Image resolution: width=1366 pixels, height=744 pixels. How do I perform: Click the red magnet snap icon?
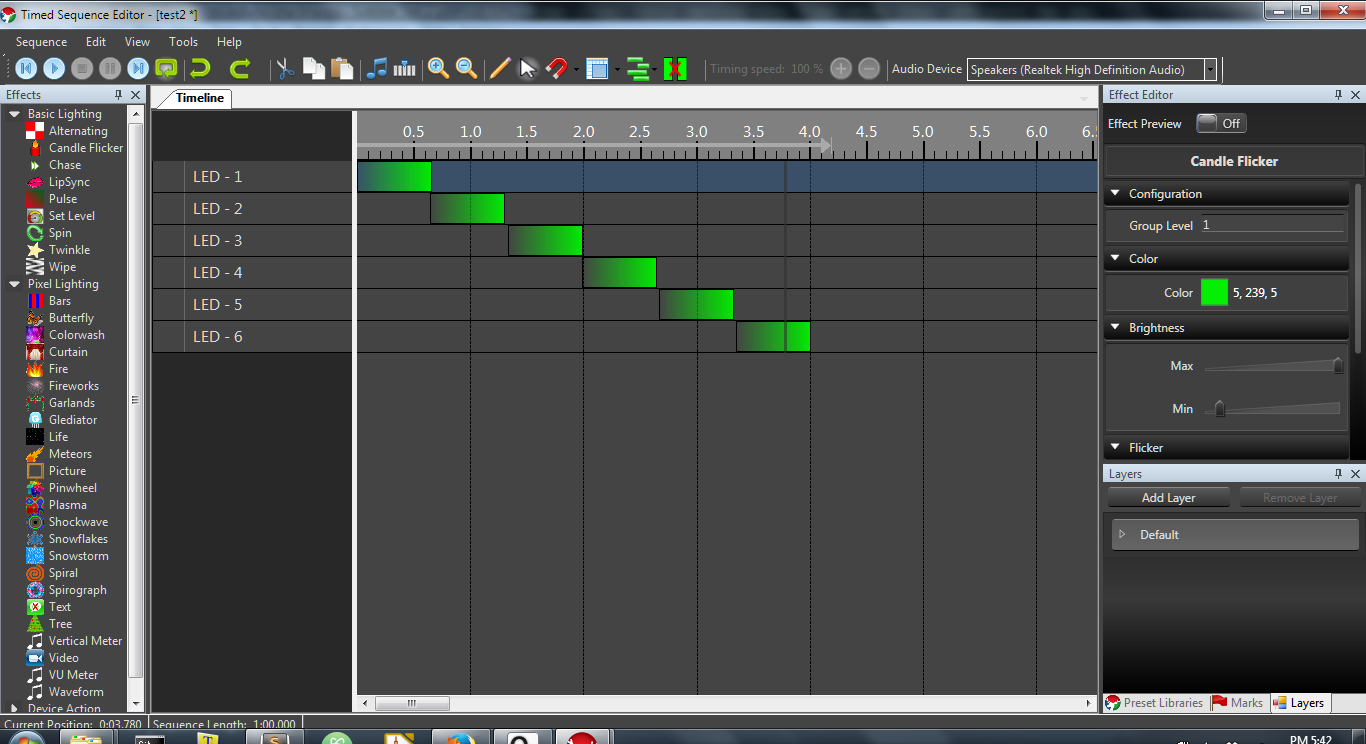pos(556,69)
